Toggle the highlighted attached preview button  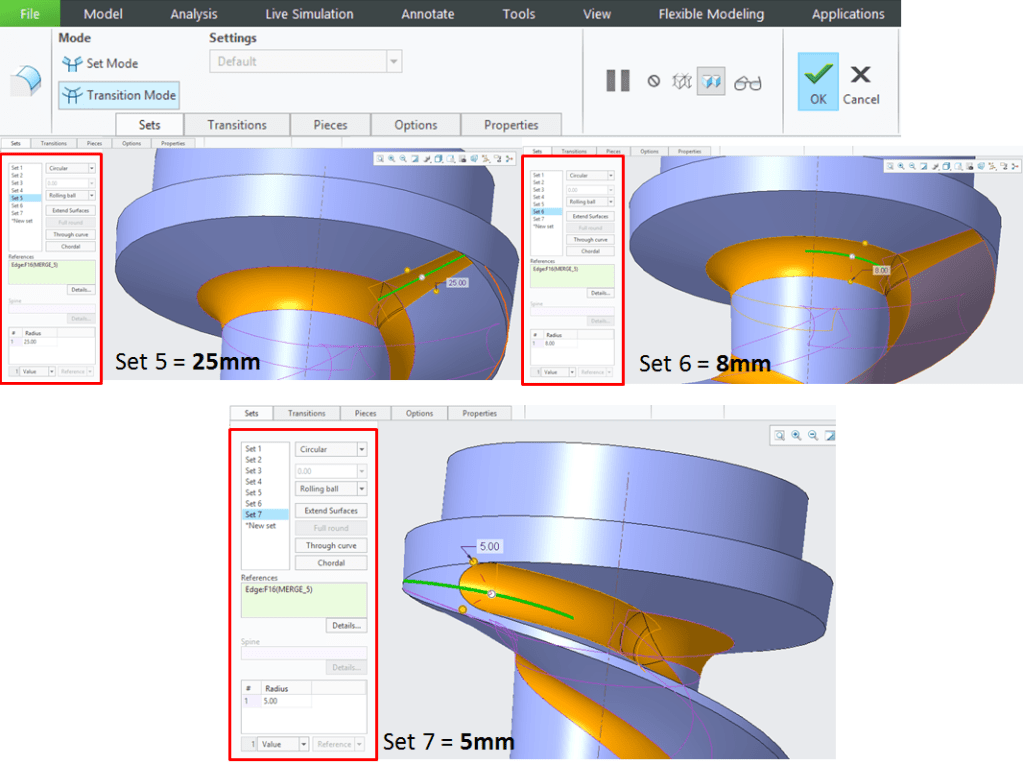(711, 82)
